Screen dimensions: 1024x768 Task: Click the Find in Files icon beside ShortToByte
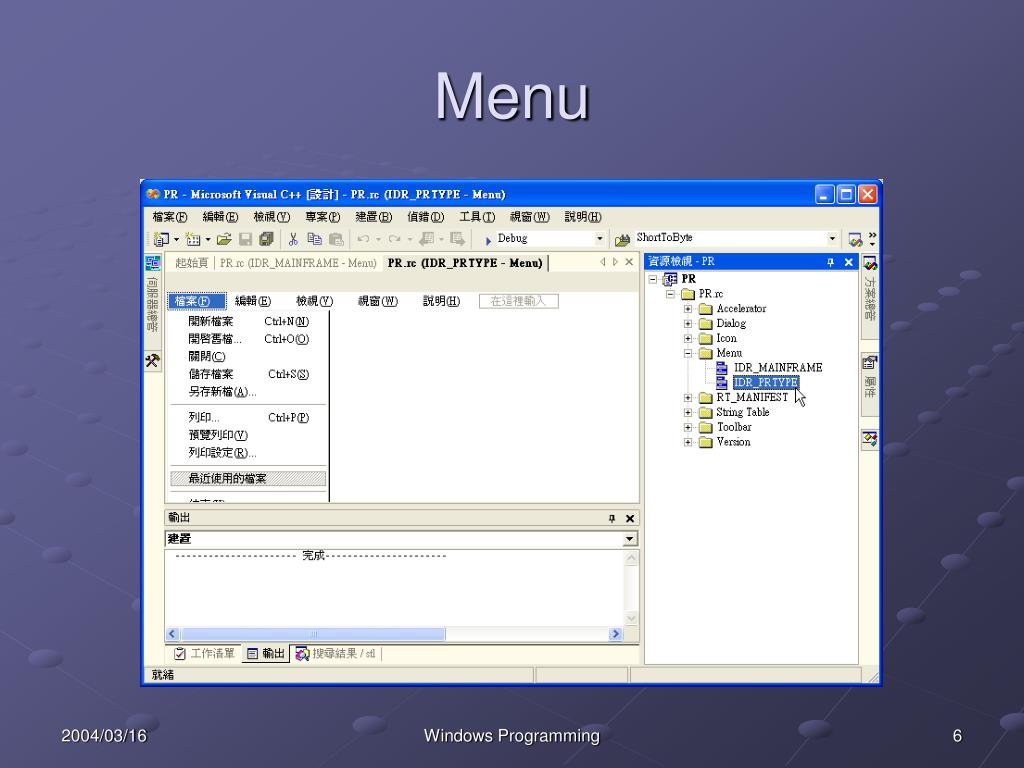coord(622,240)
